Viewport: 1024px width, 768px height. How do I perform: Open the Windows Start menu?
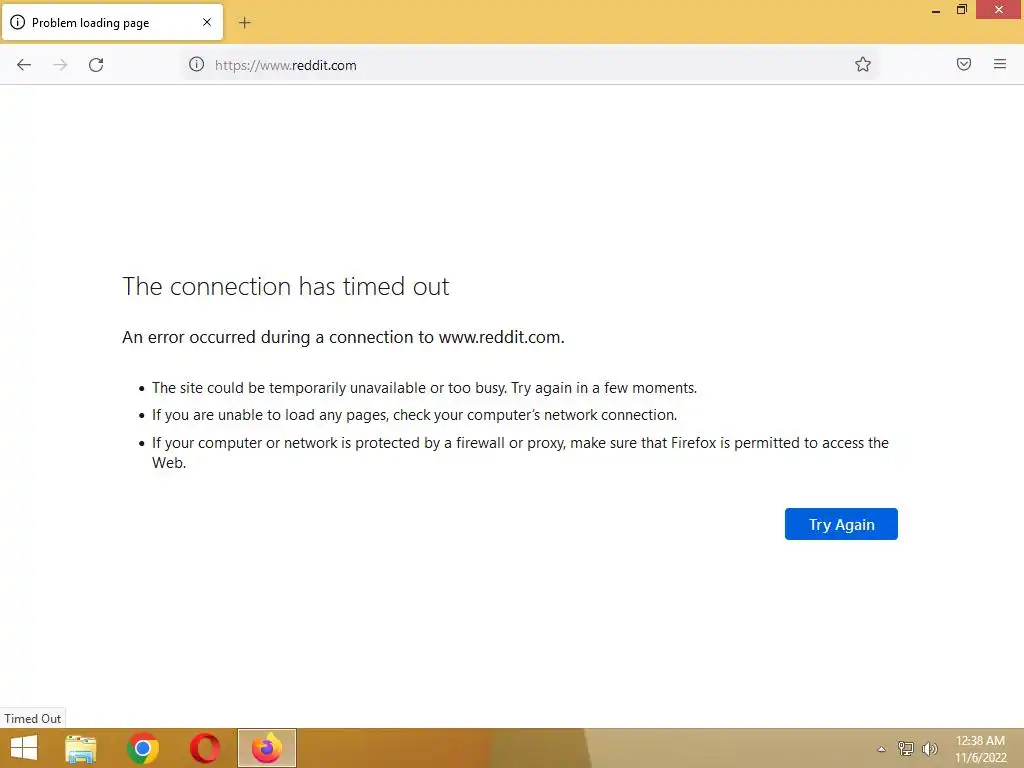point(24,748)
